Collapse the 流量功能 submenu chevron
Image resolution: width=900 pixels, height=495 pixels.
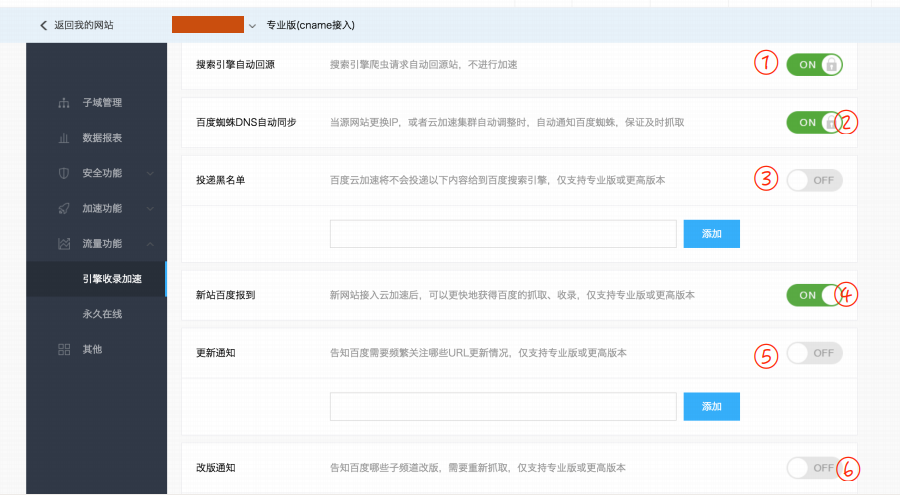pos(150,244)
